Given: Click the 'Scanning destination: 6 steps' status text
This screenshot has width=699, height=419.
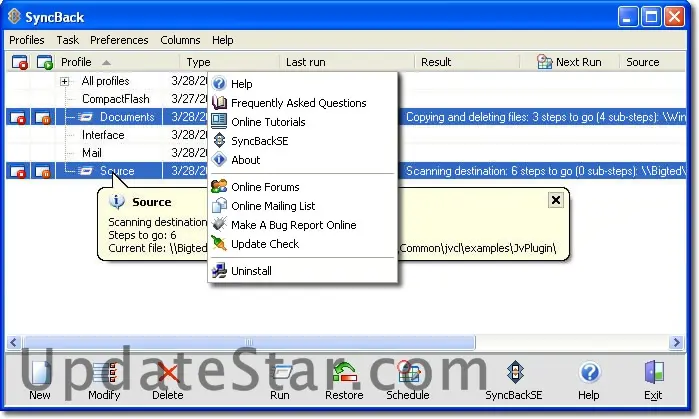Looking at the screenshot, I should 546,171.
